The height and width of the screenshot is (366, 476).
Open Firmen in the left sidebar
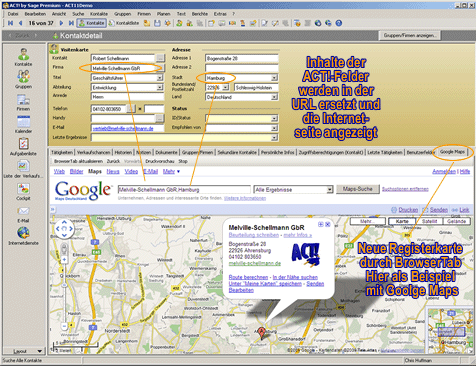23,102
